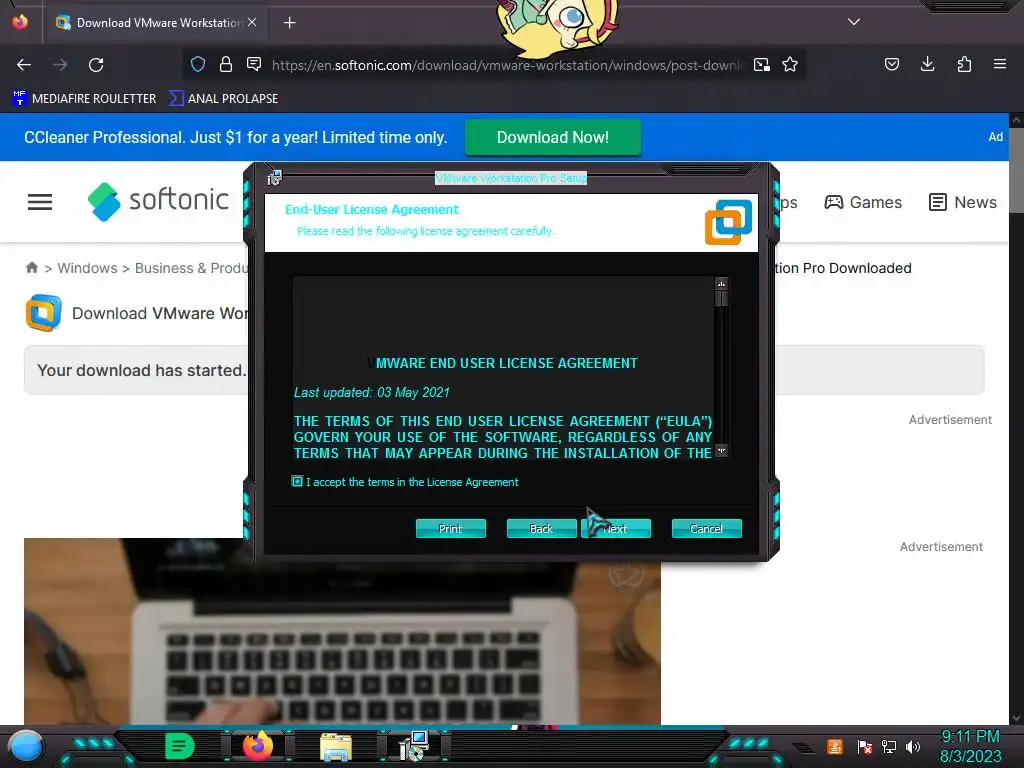Bookmark this page with the star

[x=790, y=65]
